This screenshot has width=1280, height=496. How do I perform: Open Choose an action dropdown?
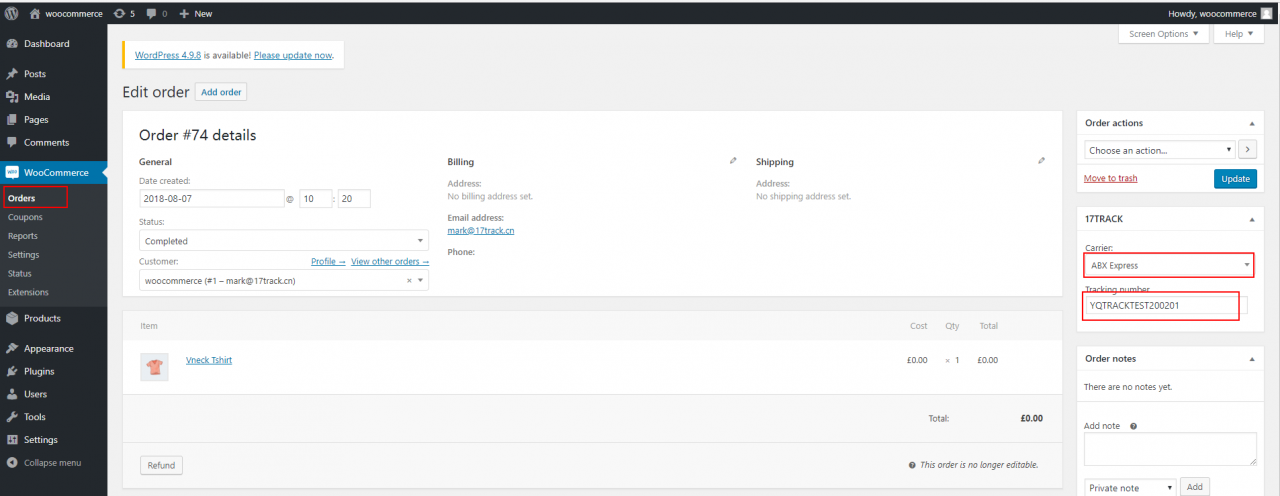[x=1160, y=150]
